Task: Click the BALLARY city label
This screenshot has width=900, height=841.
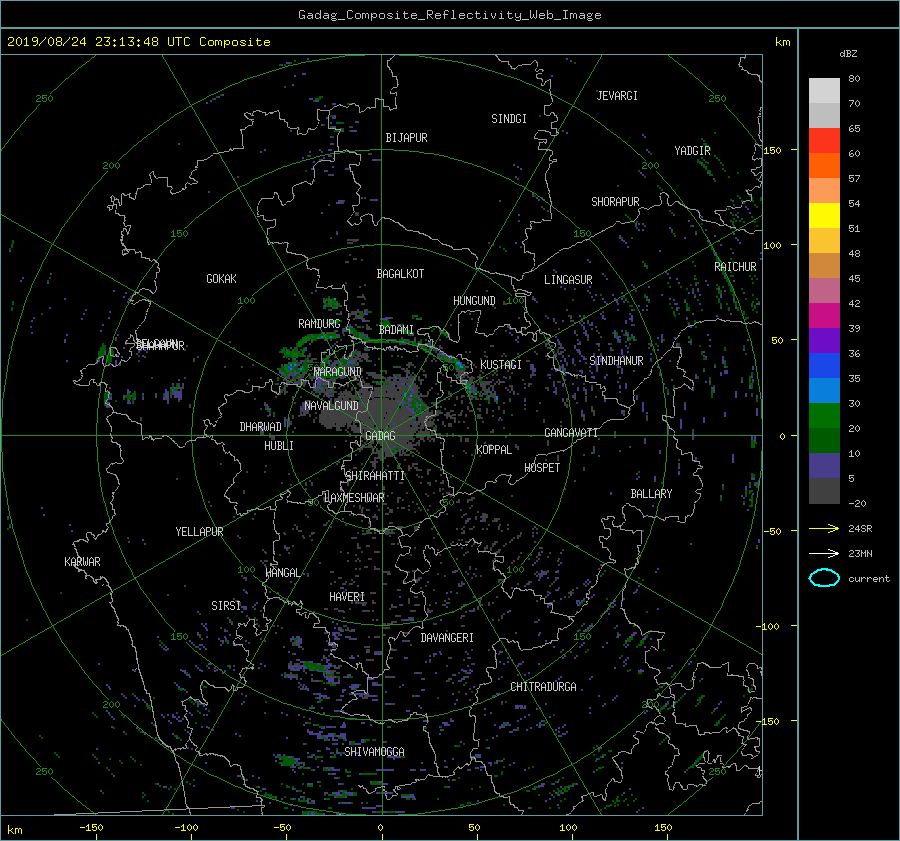Action: coord(651,494)
